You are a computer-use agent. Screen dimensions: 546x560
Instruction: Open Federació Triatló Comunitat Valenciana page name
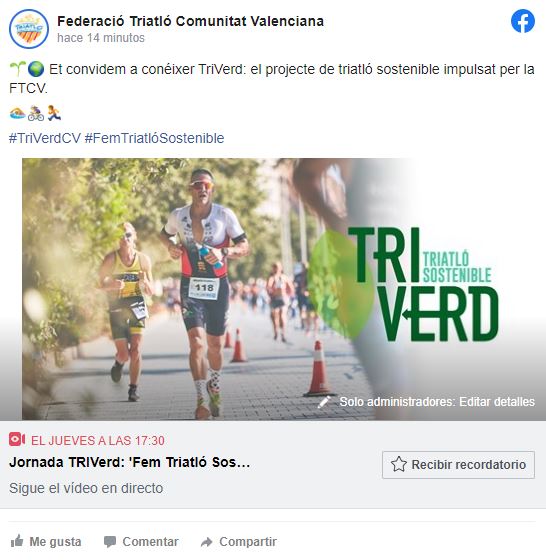[191, 21]
